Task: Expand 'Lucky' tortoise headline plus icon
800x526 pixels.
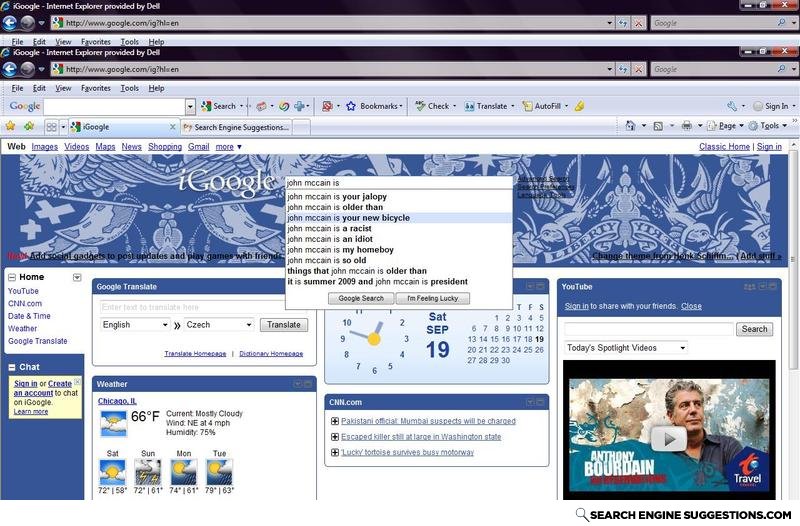Action: (335, 452)
